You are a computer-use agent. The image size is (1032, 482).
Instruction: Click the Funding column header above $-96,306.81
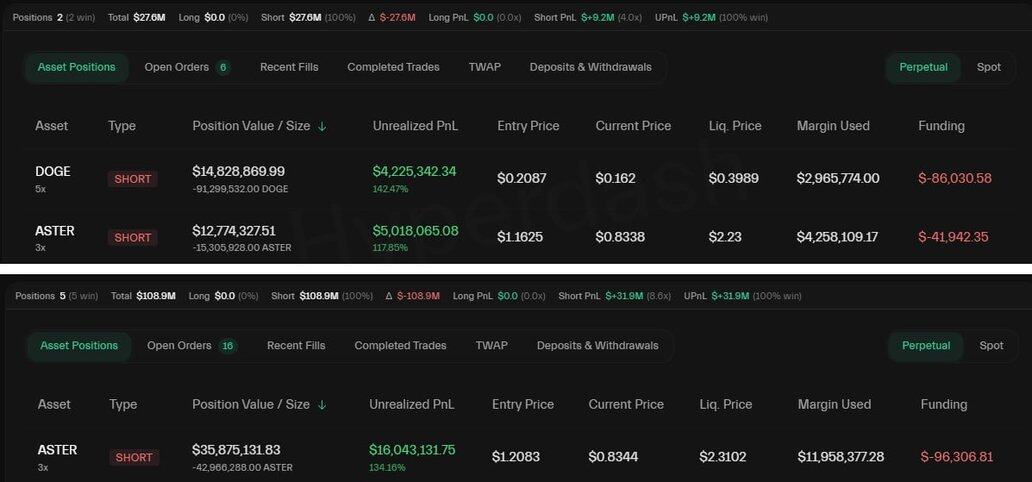pyautogui.click(x=943, y=405)
